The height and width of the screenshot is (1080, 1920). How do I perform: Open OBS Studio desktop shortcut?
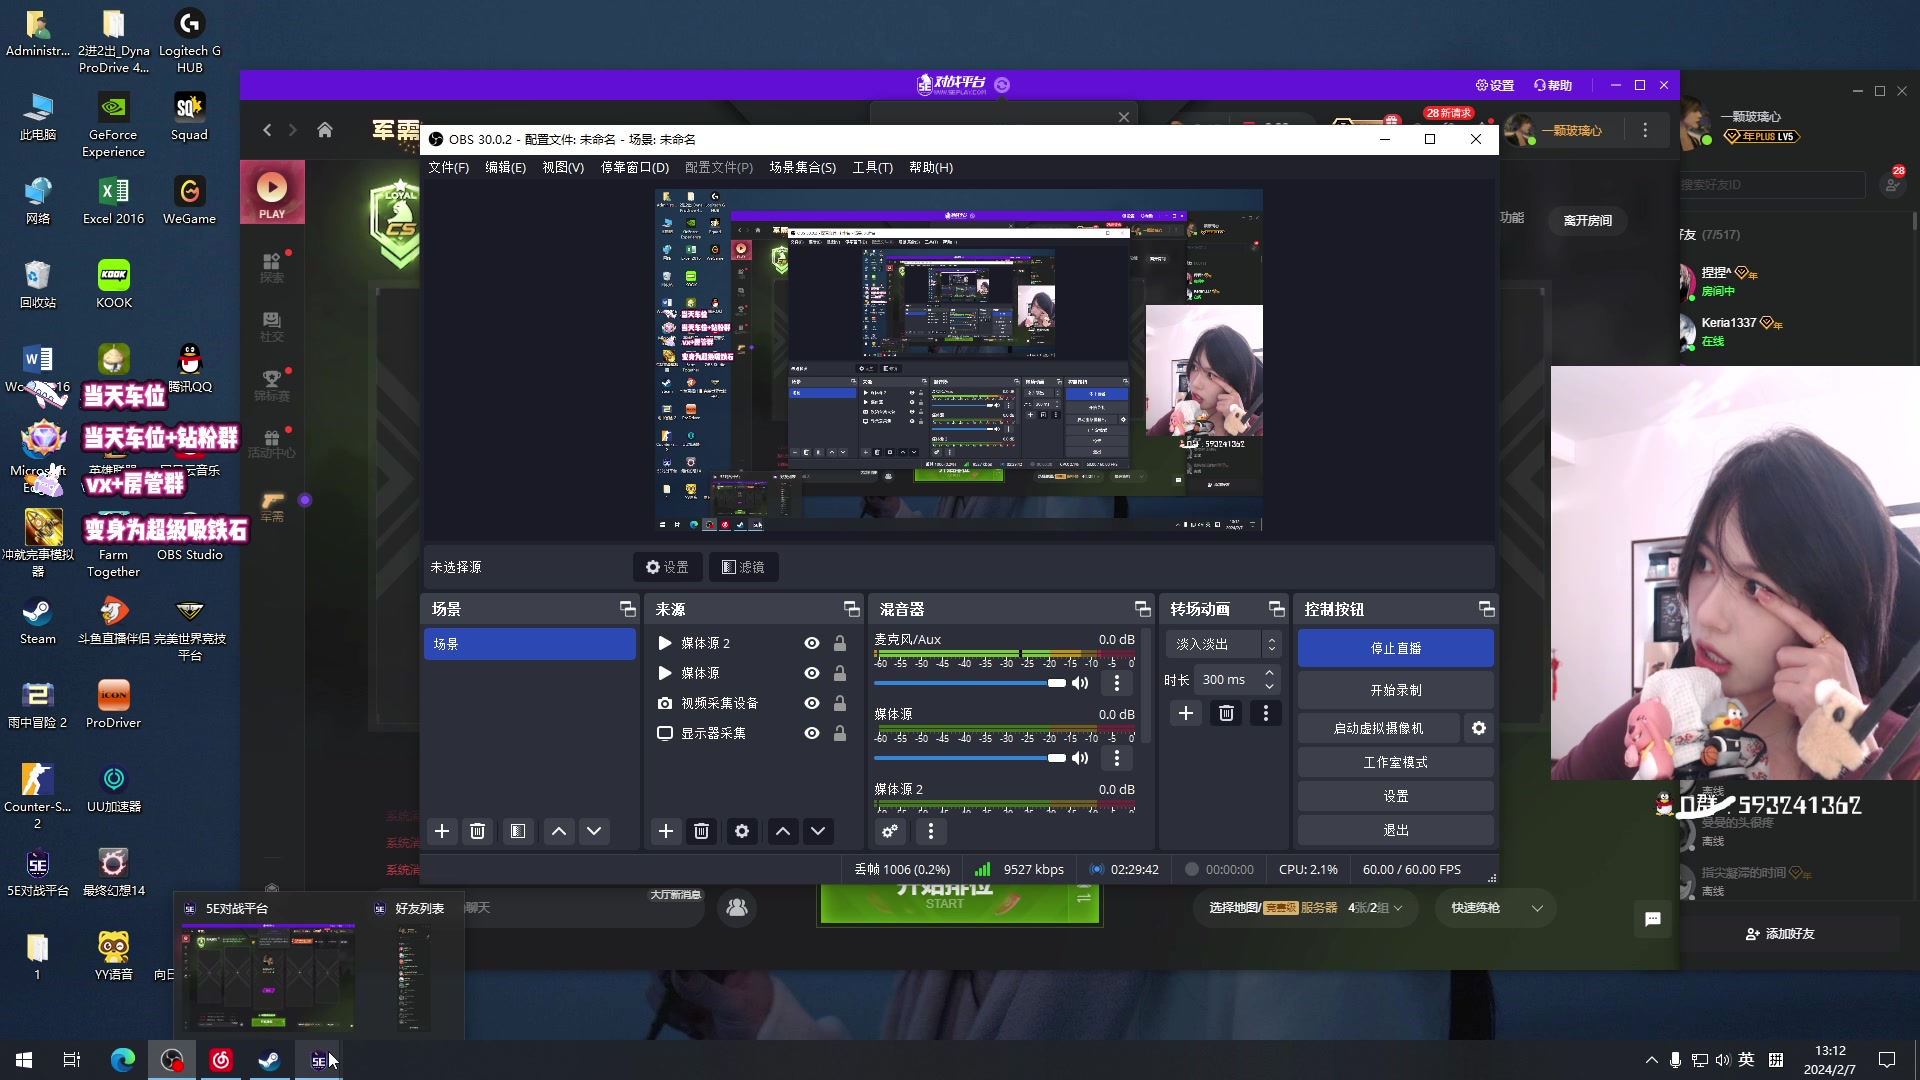coord(189,538)
